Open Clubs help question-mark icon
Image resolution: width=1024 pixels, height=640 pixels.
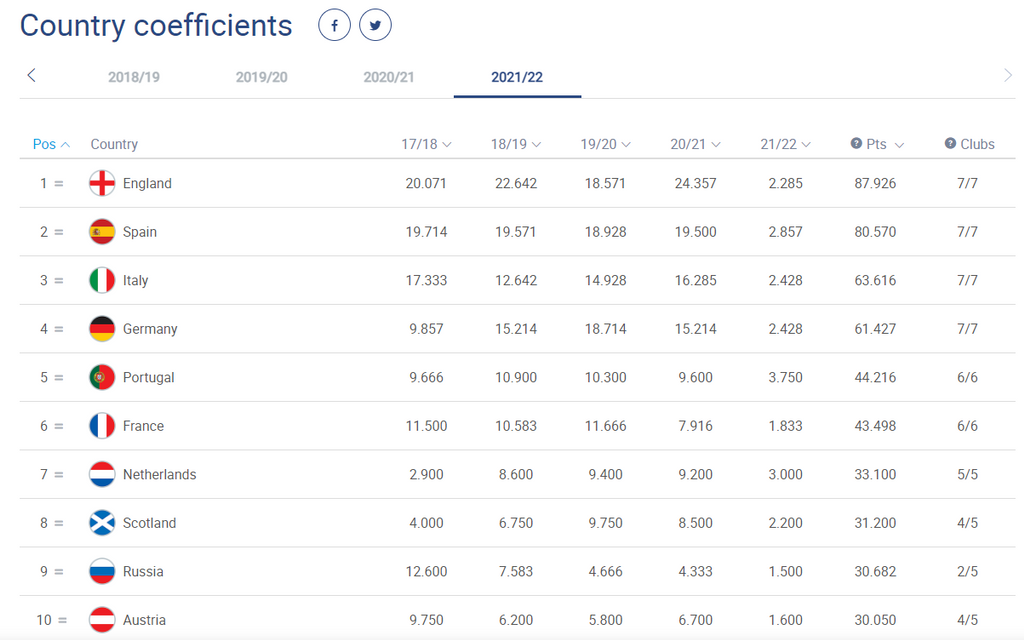[x=950, y=143]
